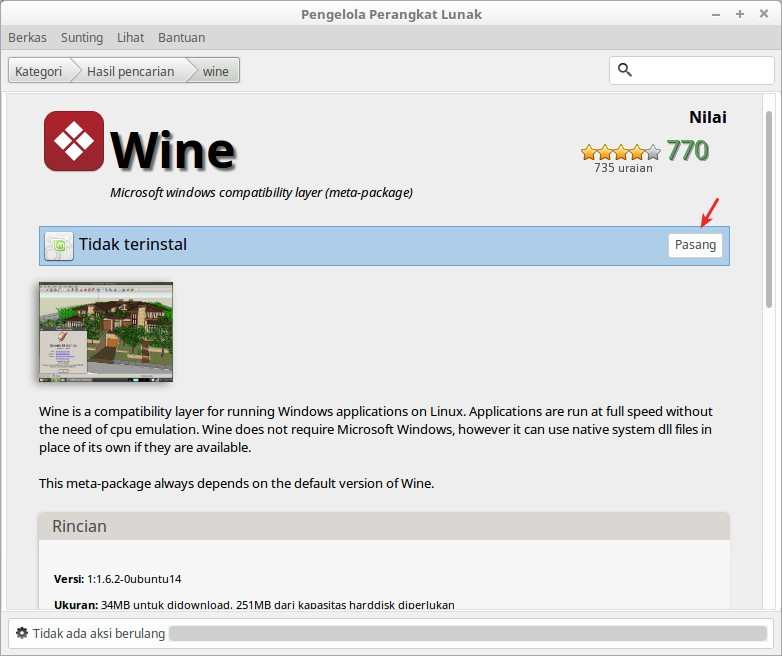This screenshot has height=656, width=782.
Task: Click the Ukuran 34MB download line
Action: point(254,605)
